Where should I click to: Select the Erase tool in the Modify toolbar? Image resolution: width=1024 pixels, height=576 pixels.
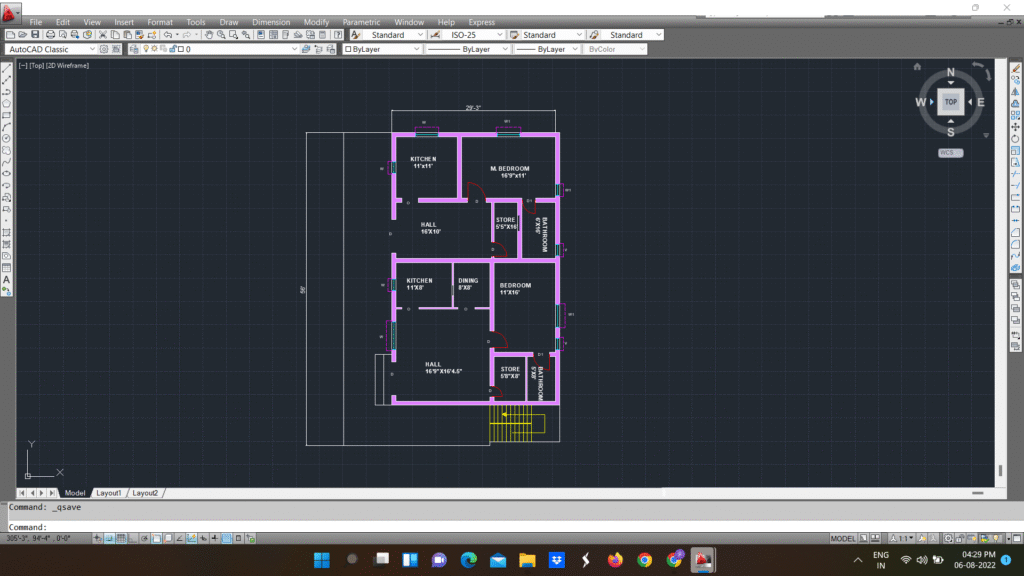(1016, 69)
